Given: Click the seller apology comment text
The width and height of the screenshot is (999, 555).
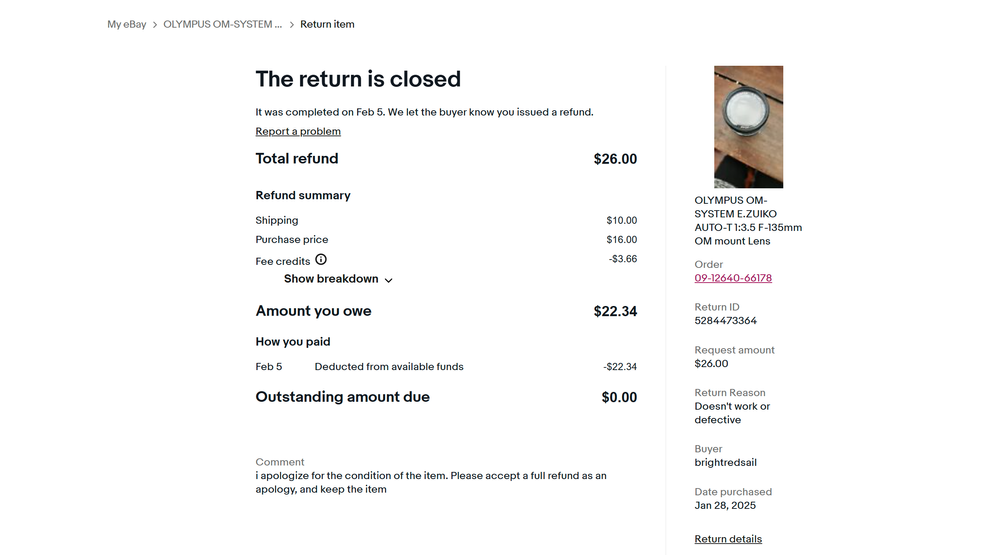Looking at the screenshot, I should (x=431, y=482).
